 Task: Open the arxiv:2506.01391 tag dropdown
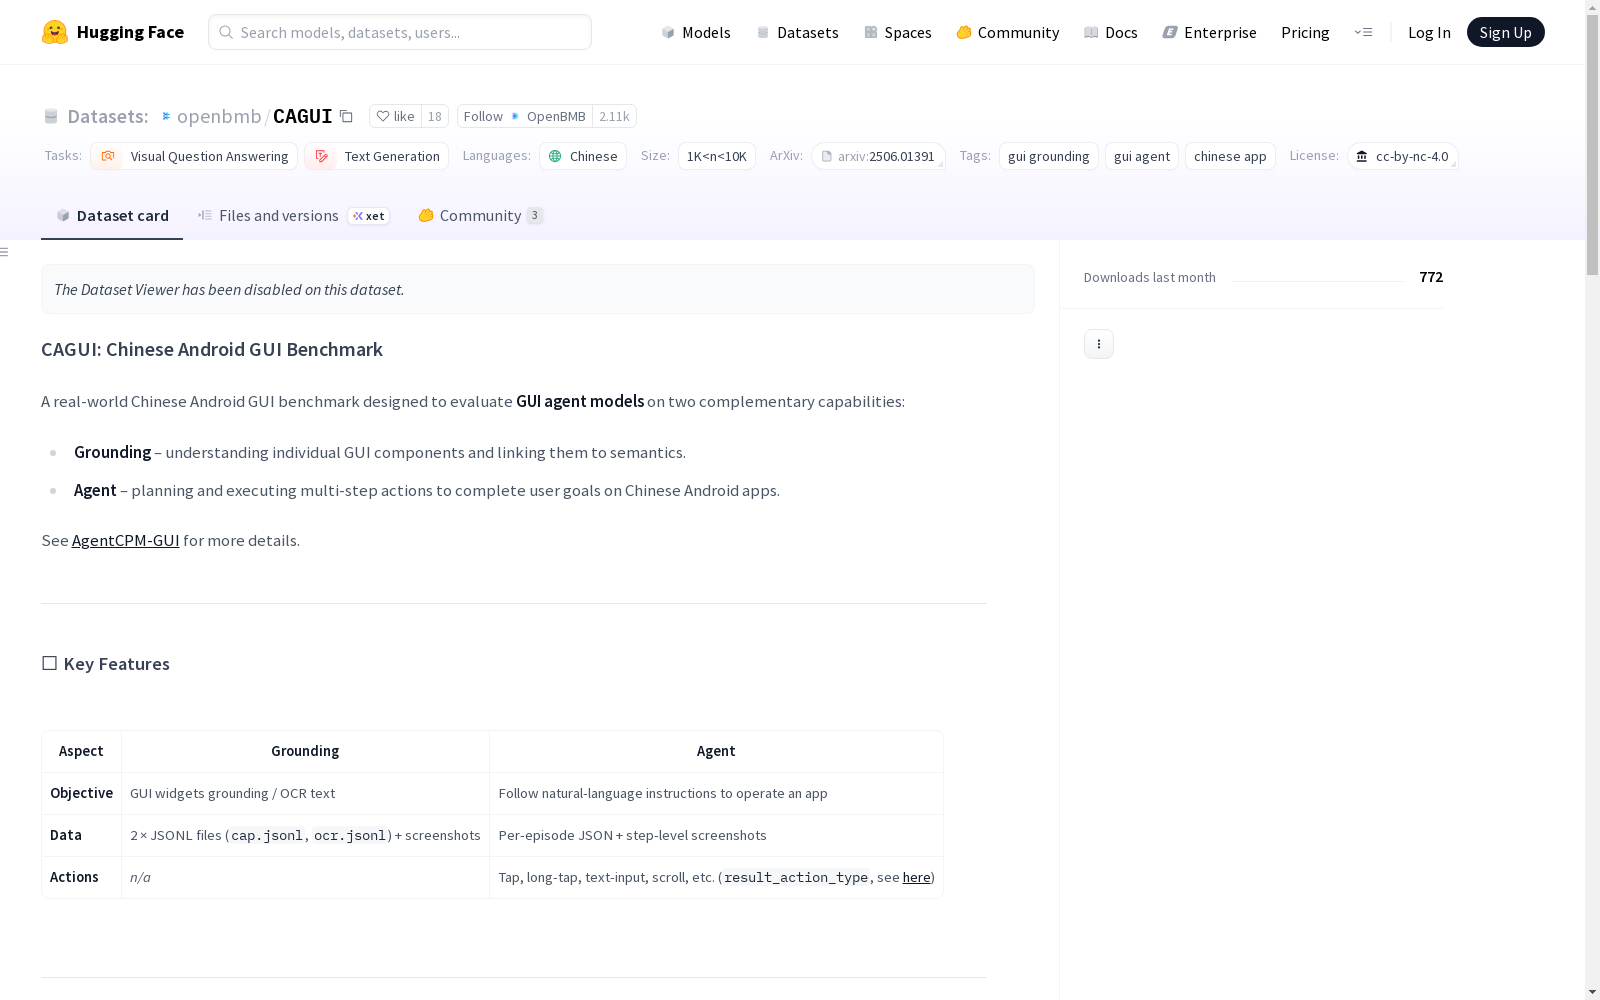pyautogui.click(x=879, y=156)
